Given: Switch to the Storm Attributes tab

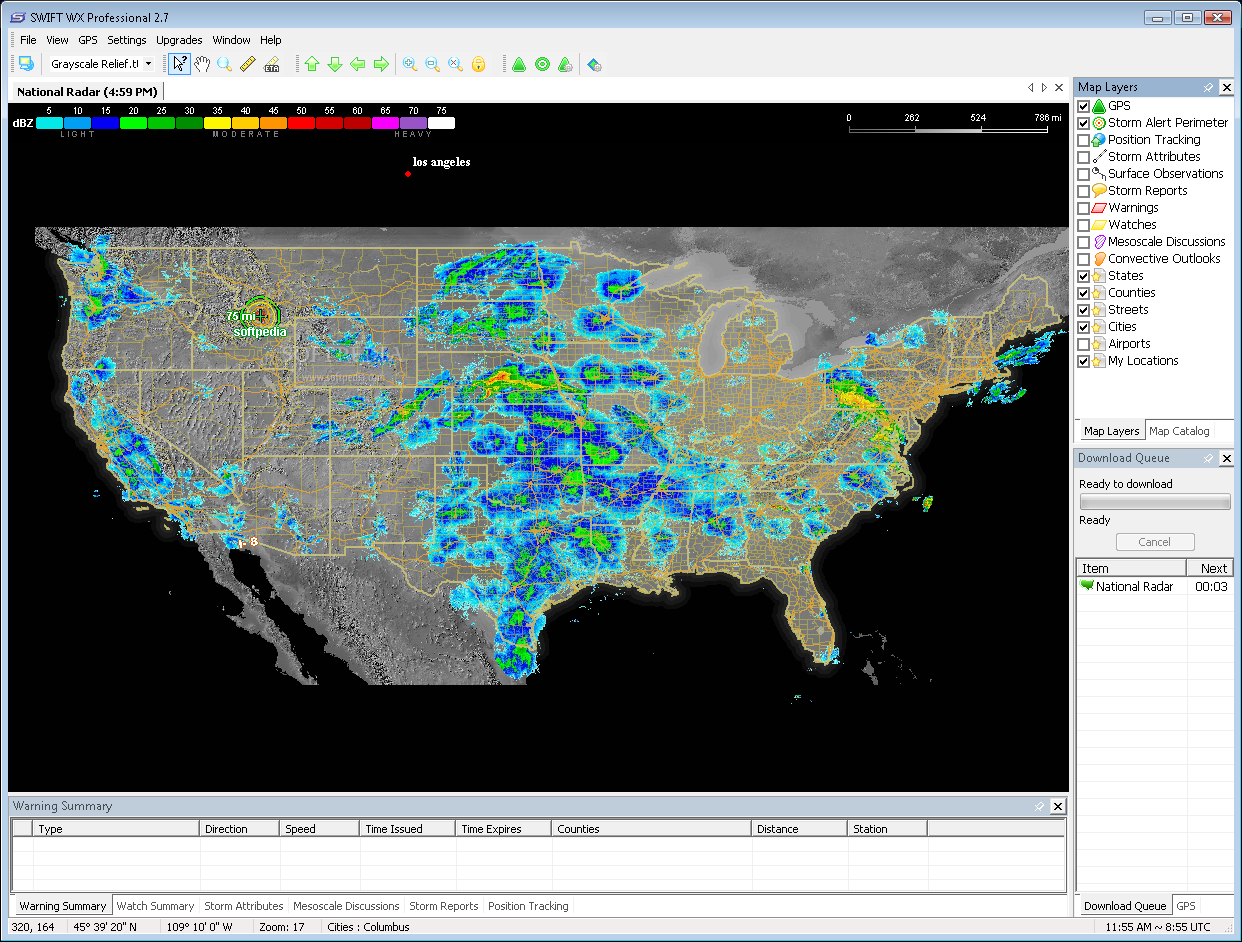Looking at the screenshot, I should pyautogui.click(x=243, y=906).
